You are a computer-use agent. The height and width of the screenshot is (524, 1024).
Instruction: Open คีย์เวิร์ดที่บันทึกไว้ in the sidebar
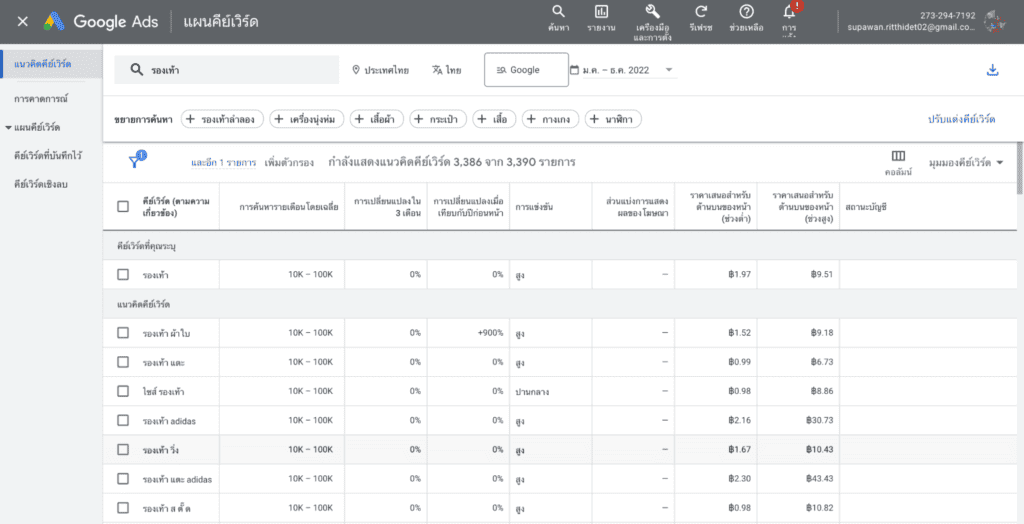click(48, 156)
